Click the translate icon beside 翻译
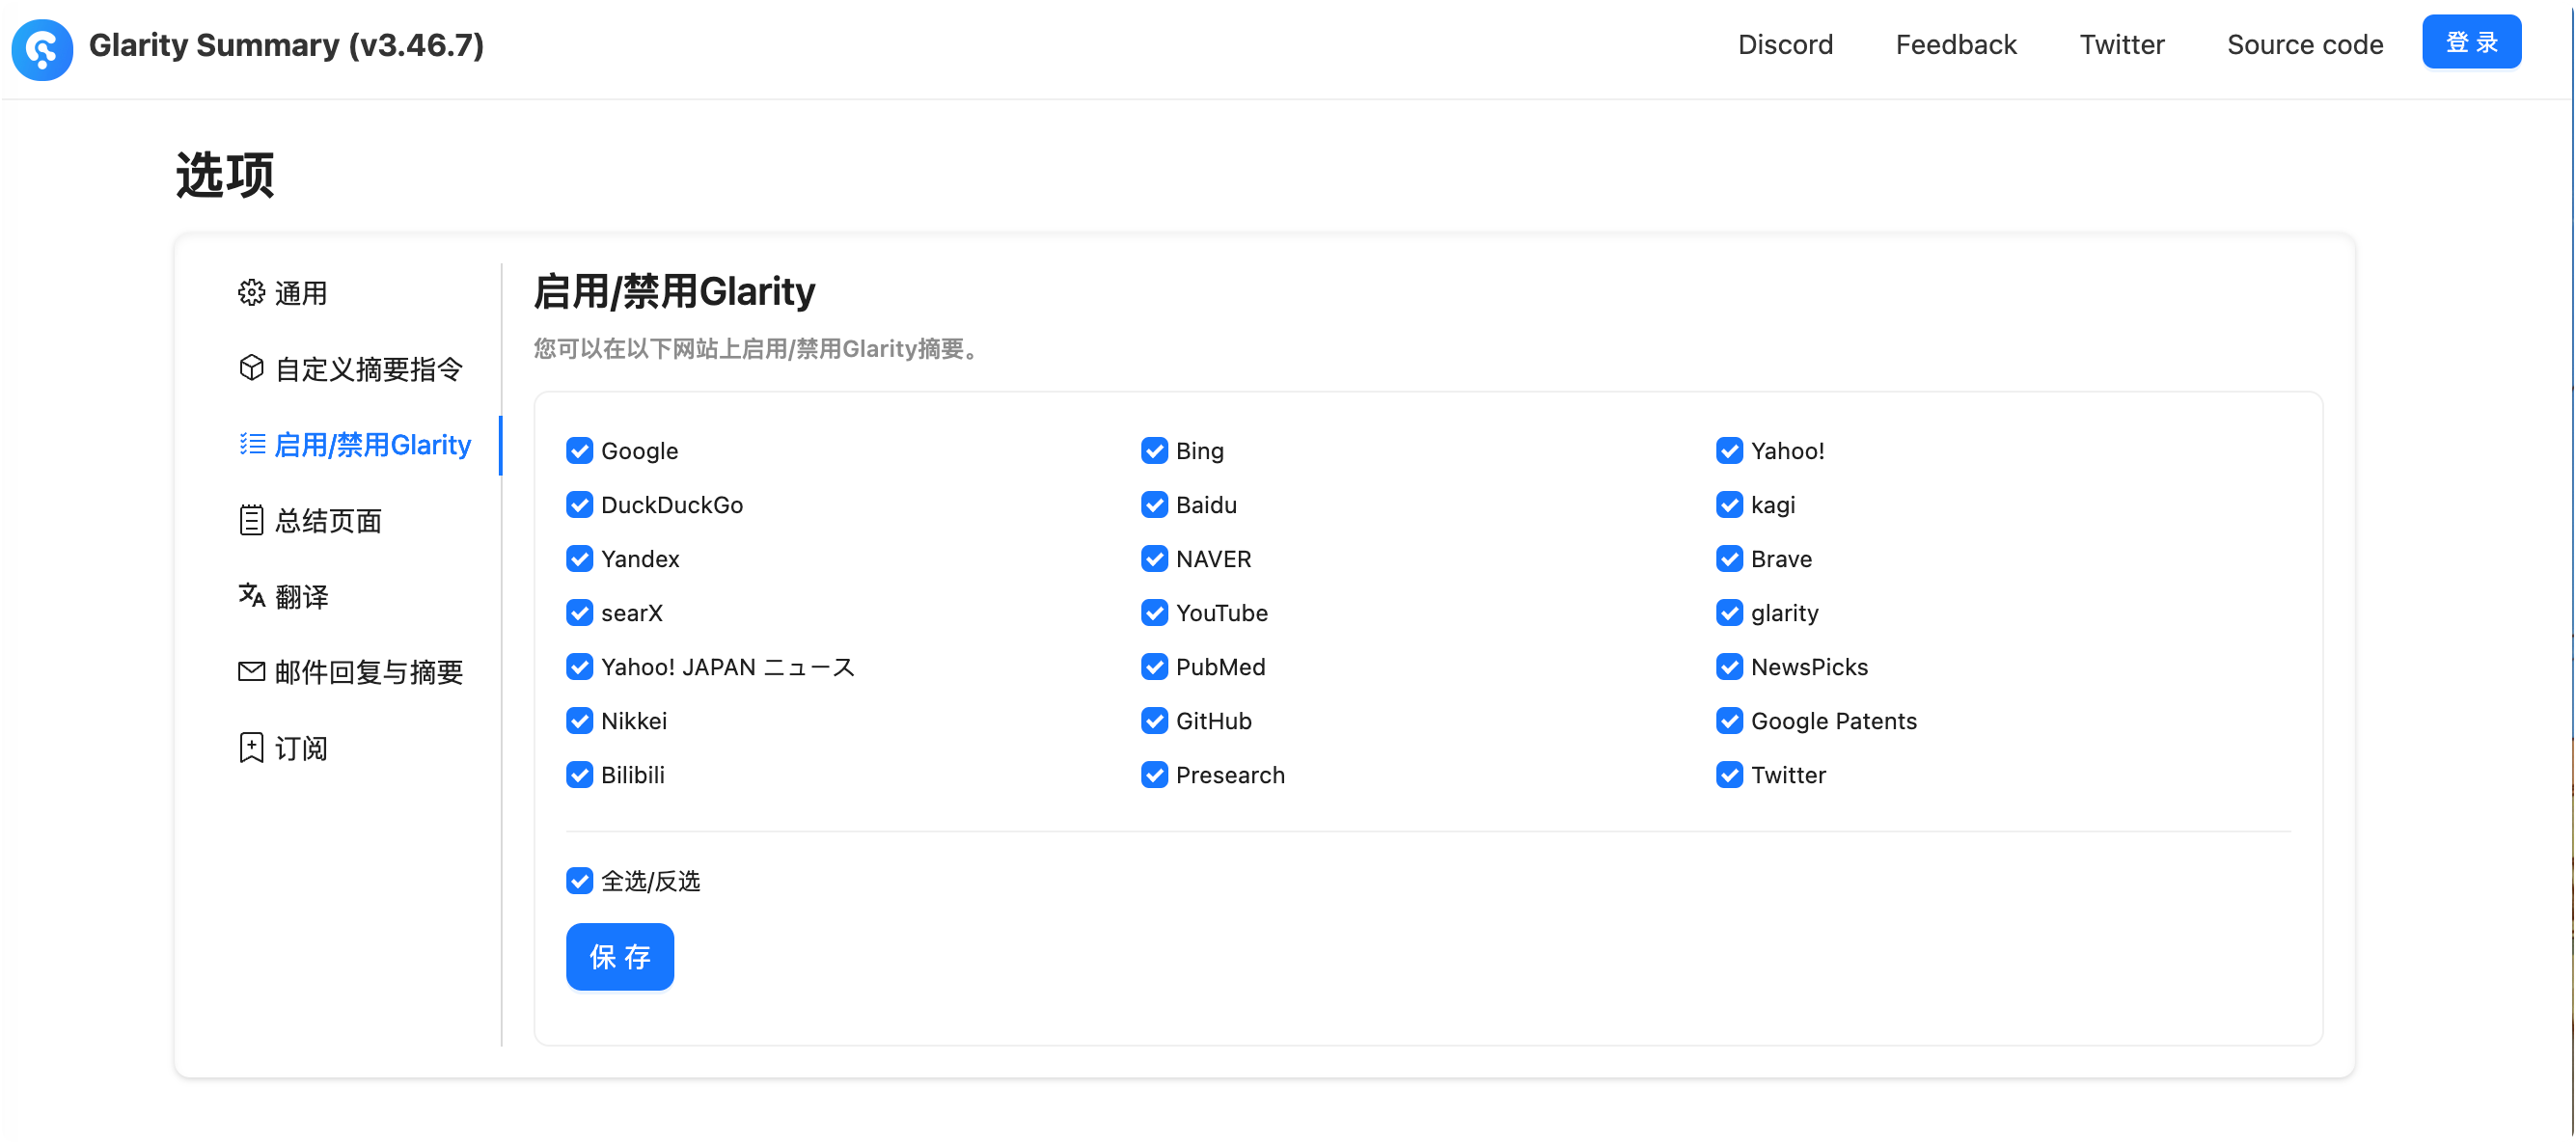 click(x=251, y=596)
